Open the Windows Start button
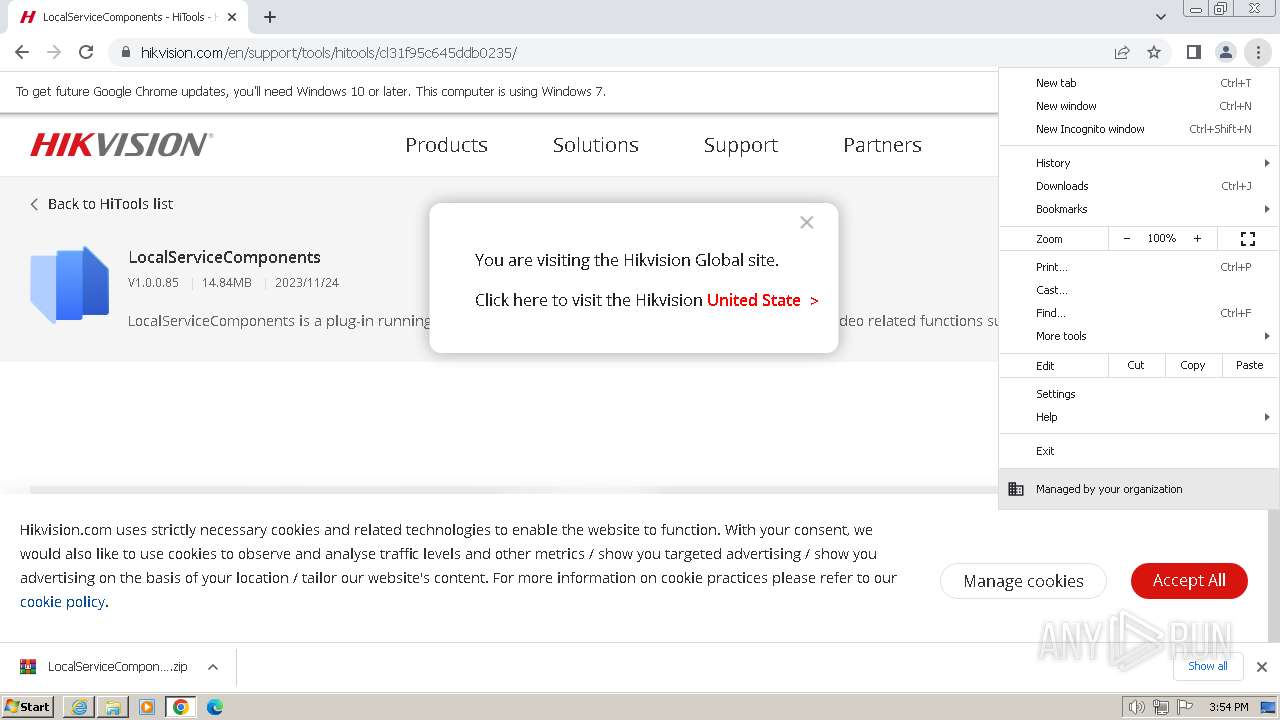Viewport: 1280px width, 720px height. 28,707
